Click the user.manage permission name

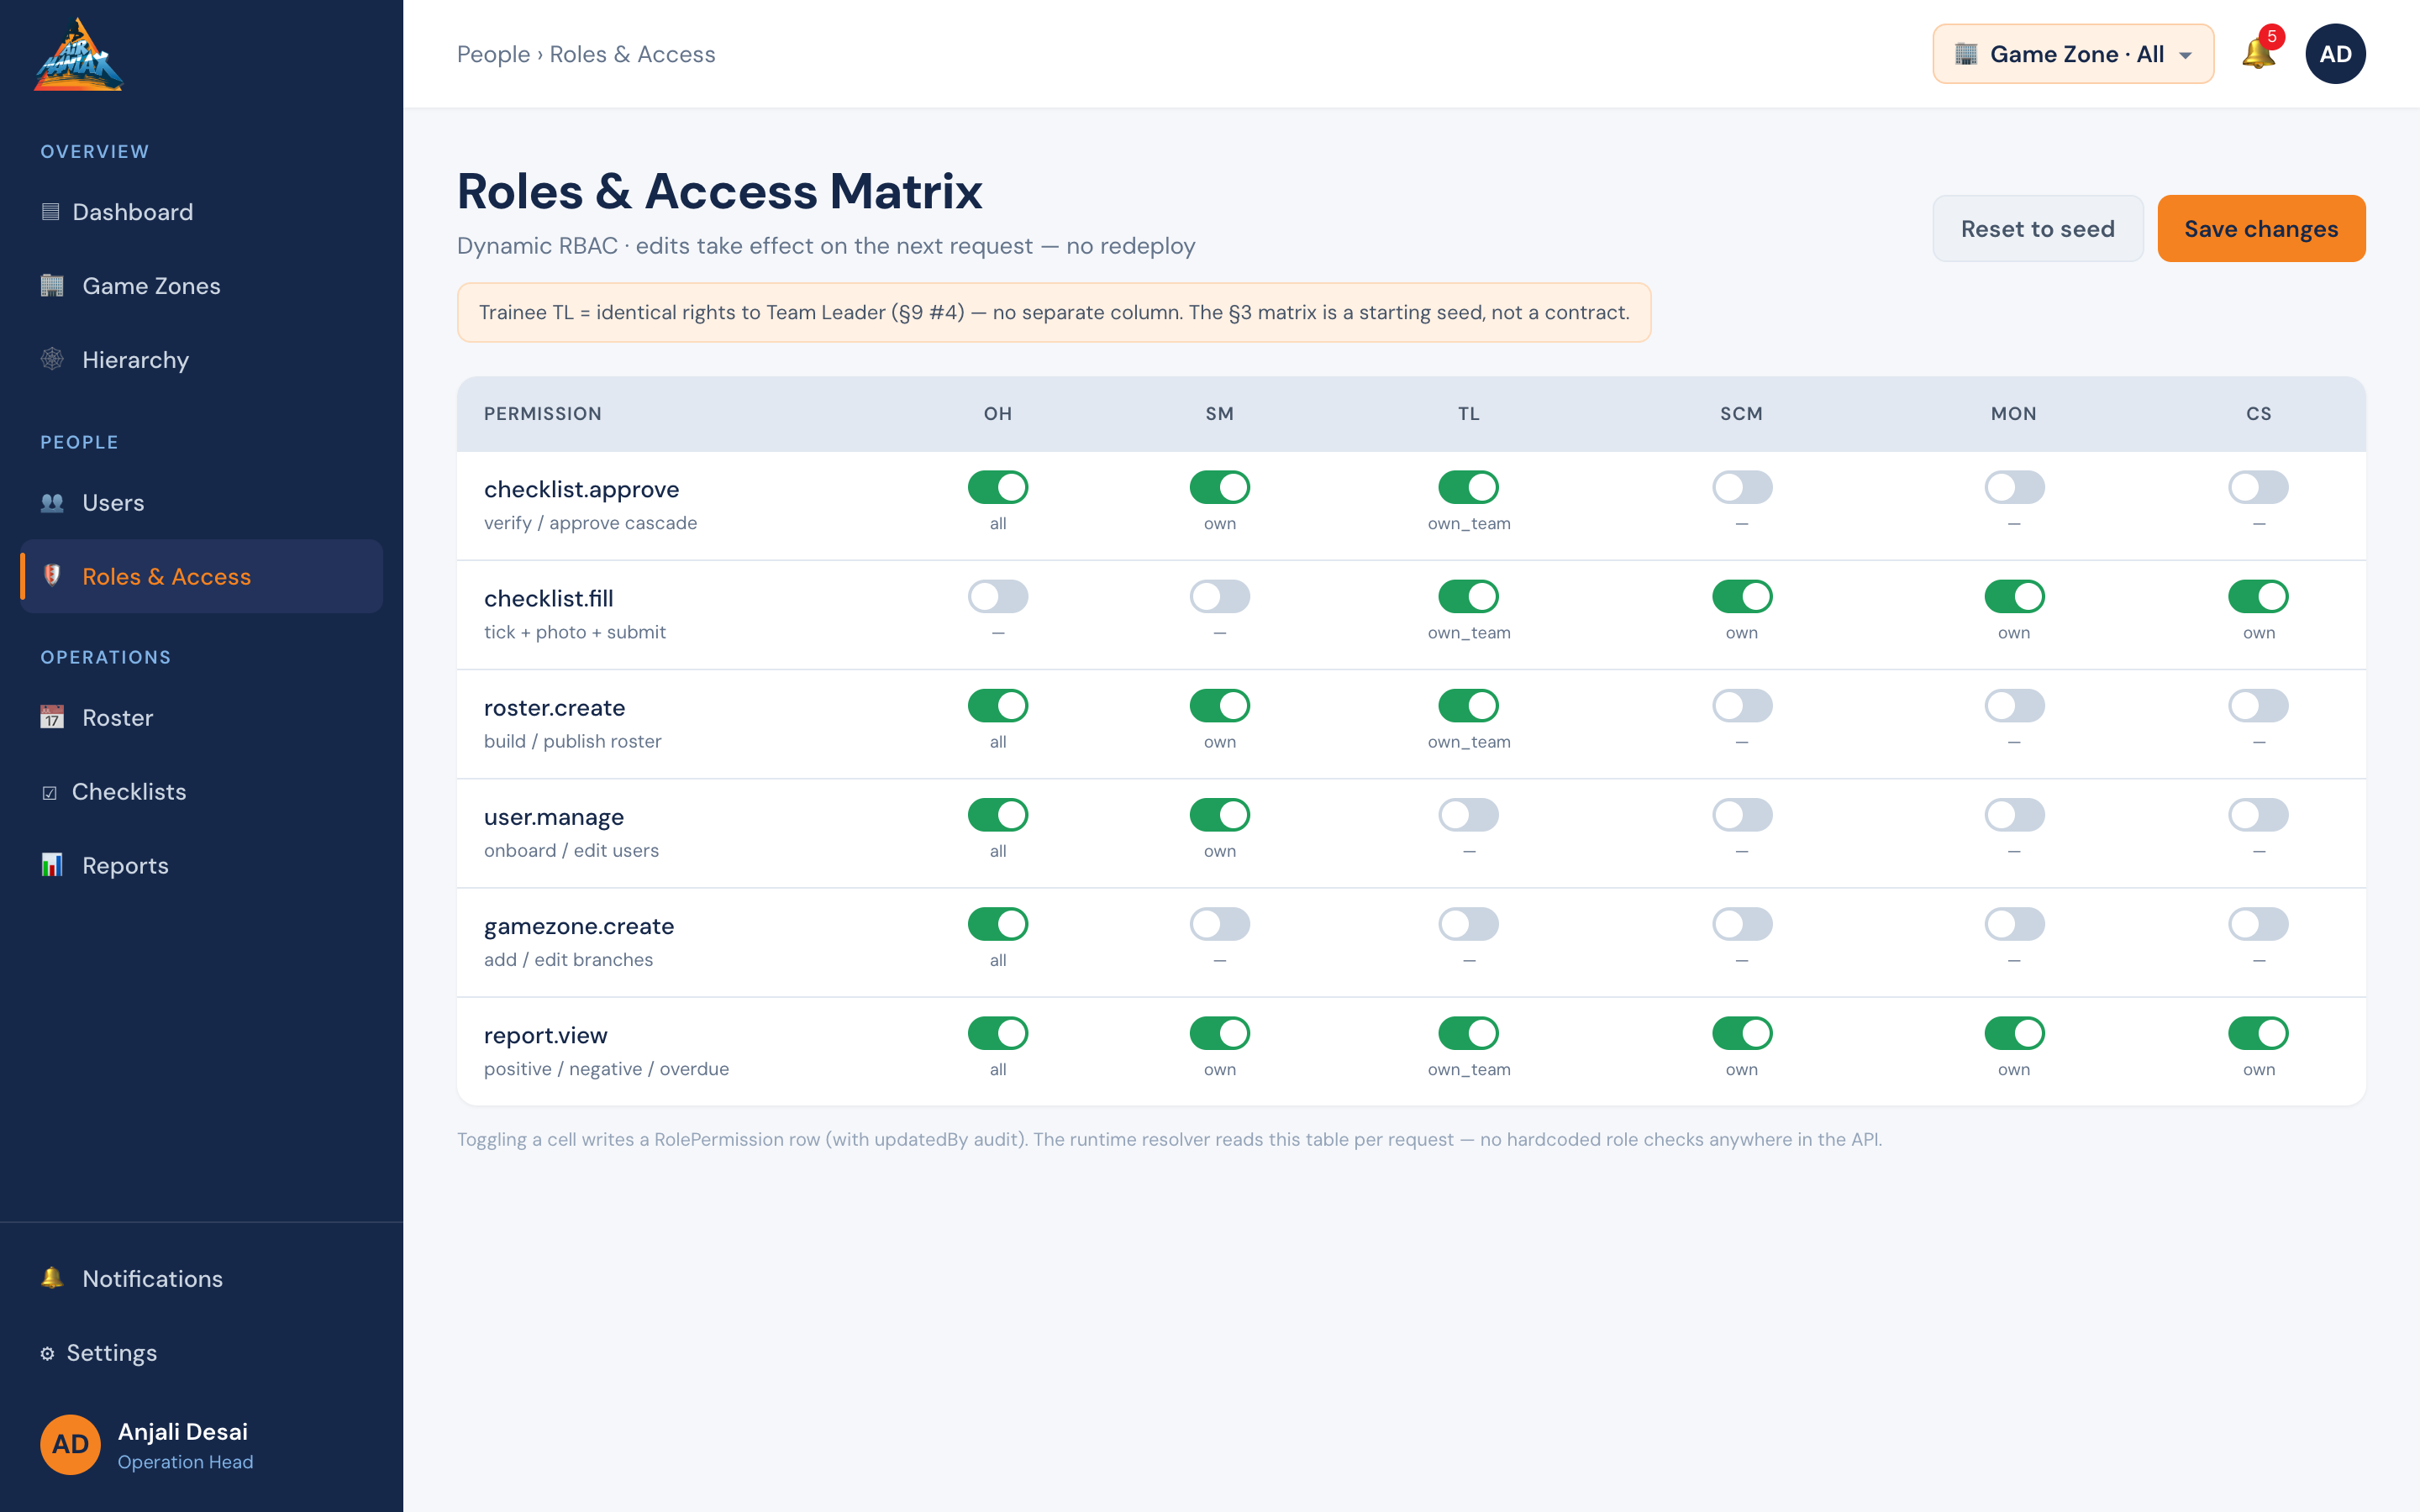[553, 817]
